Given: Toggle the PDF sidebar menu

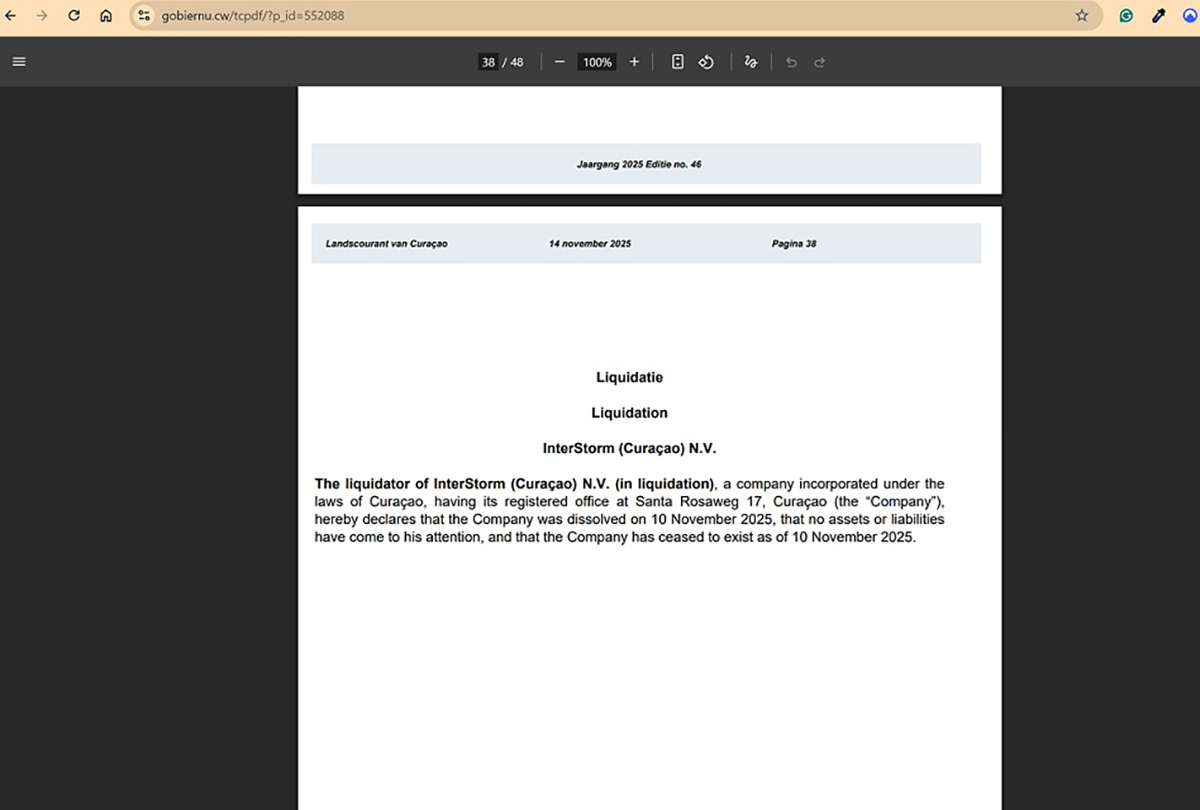Looking at the screenshot, I should (x=19, y=62).
